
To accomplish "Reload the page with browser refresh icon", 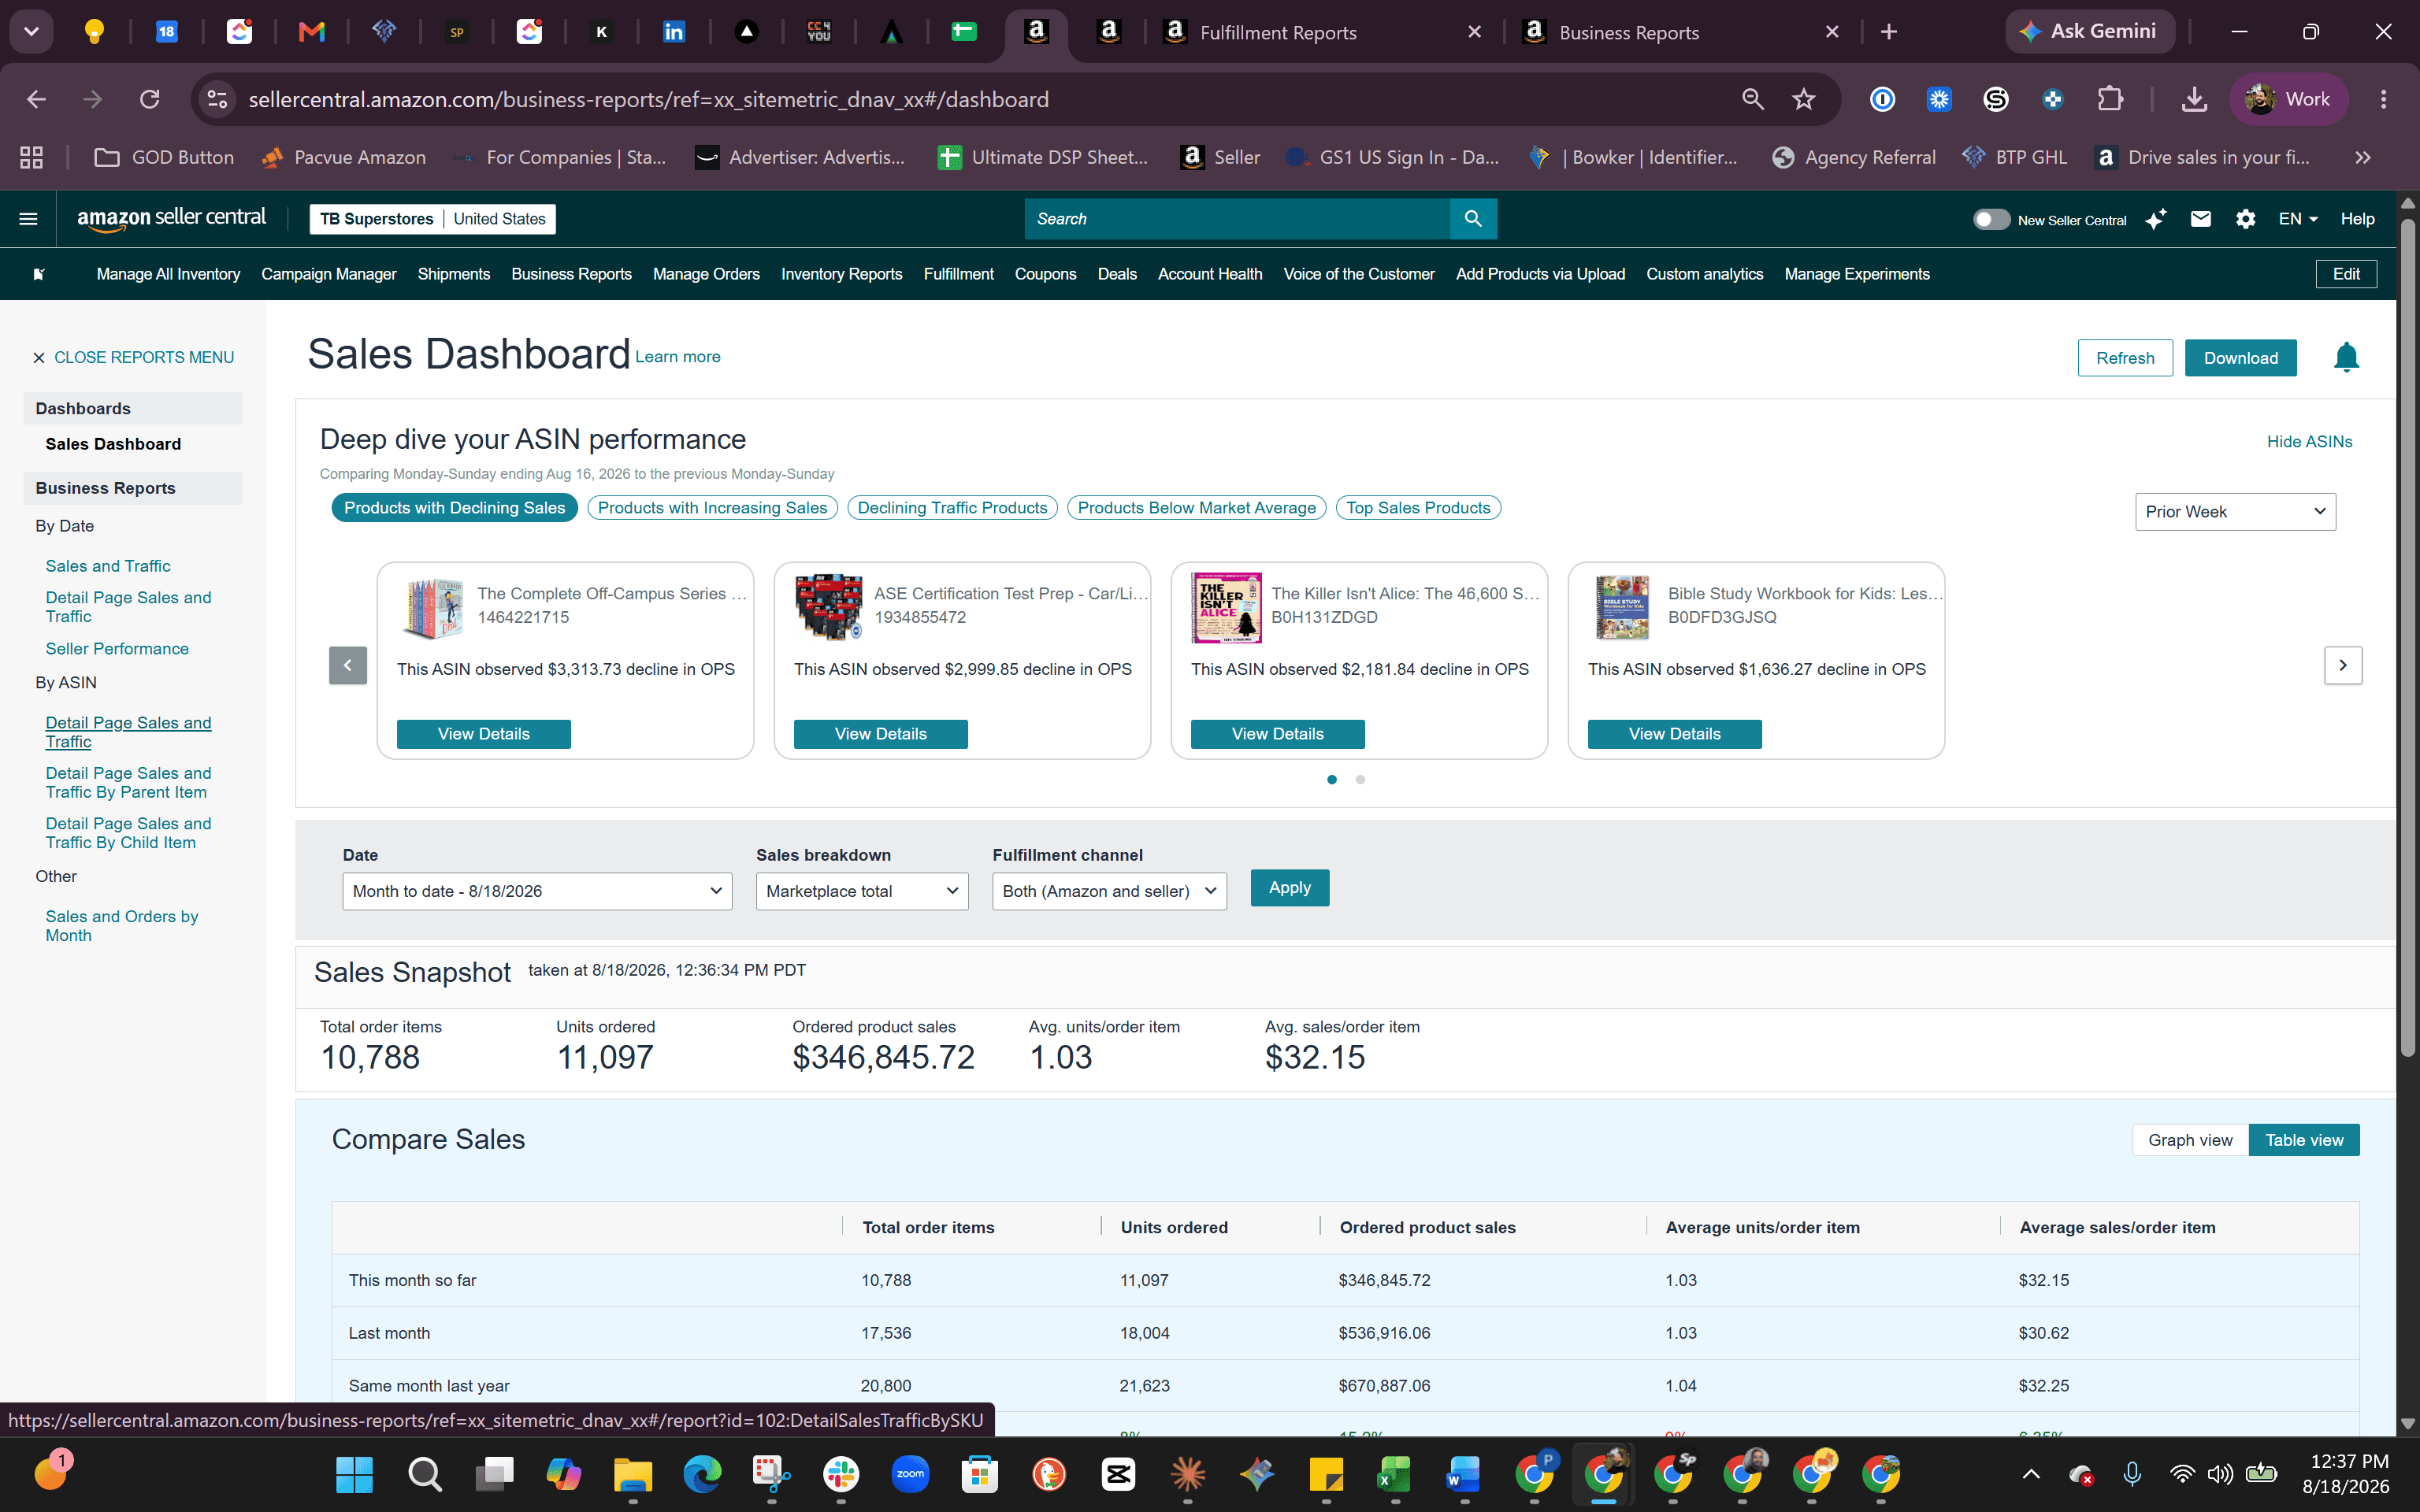I will pyautogui.click(x=150, y=99).
